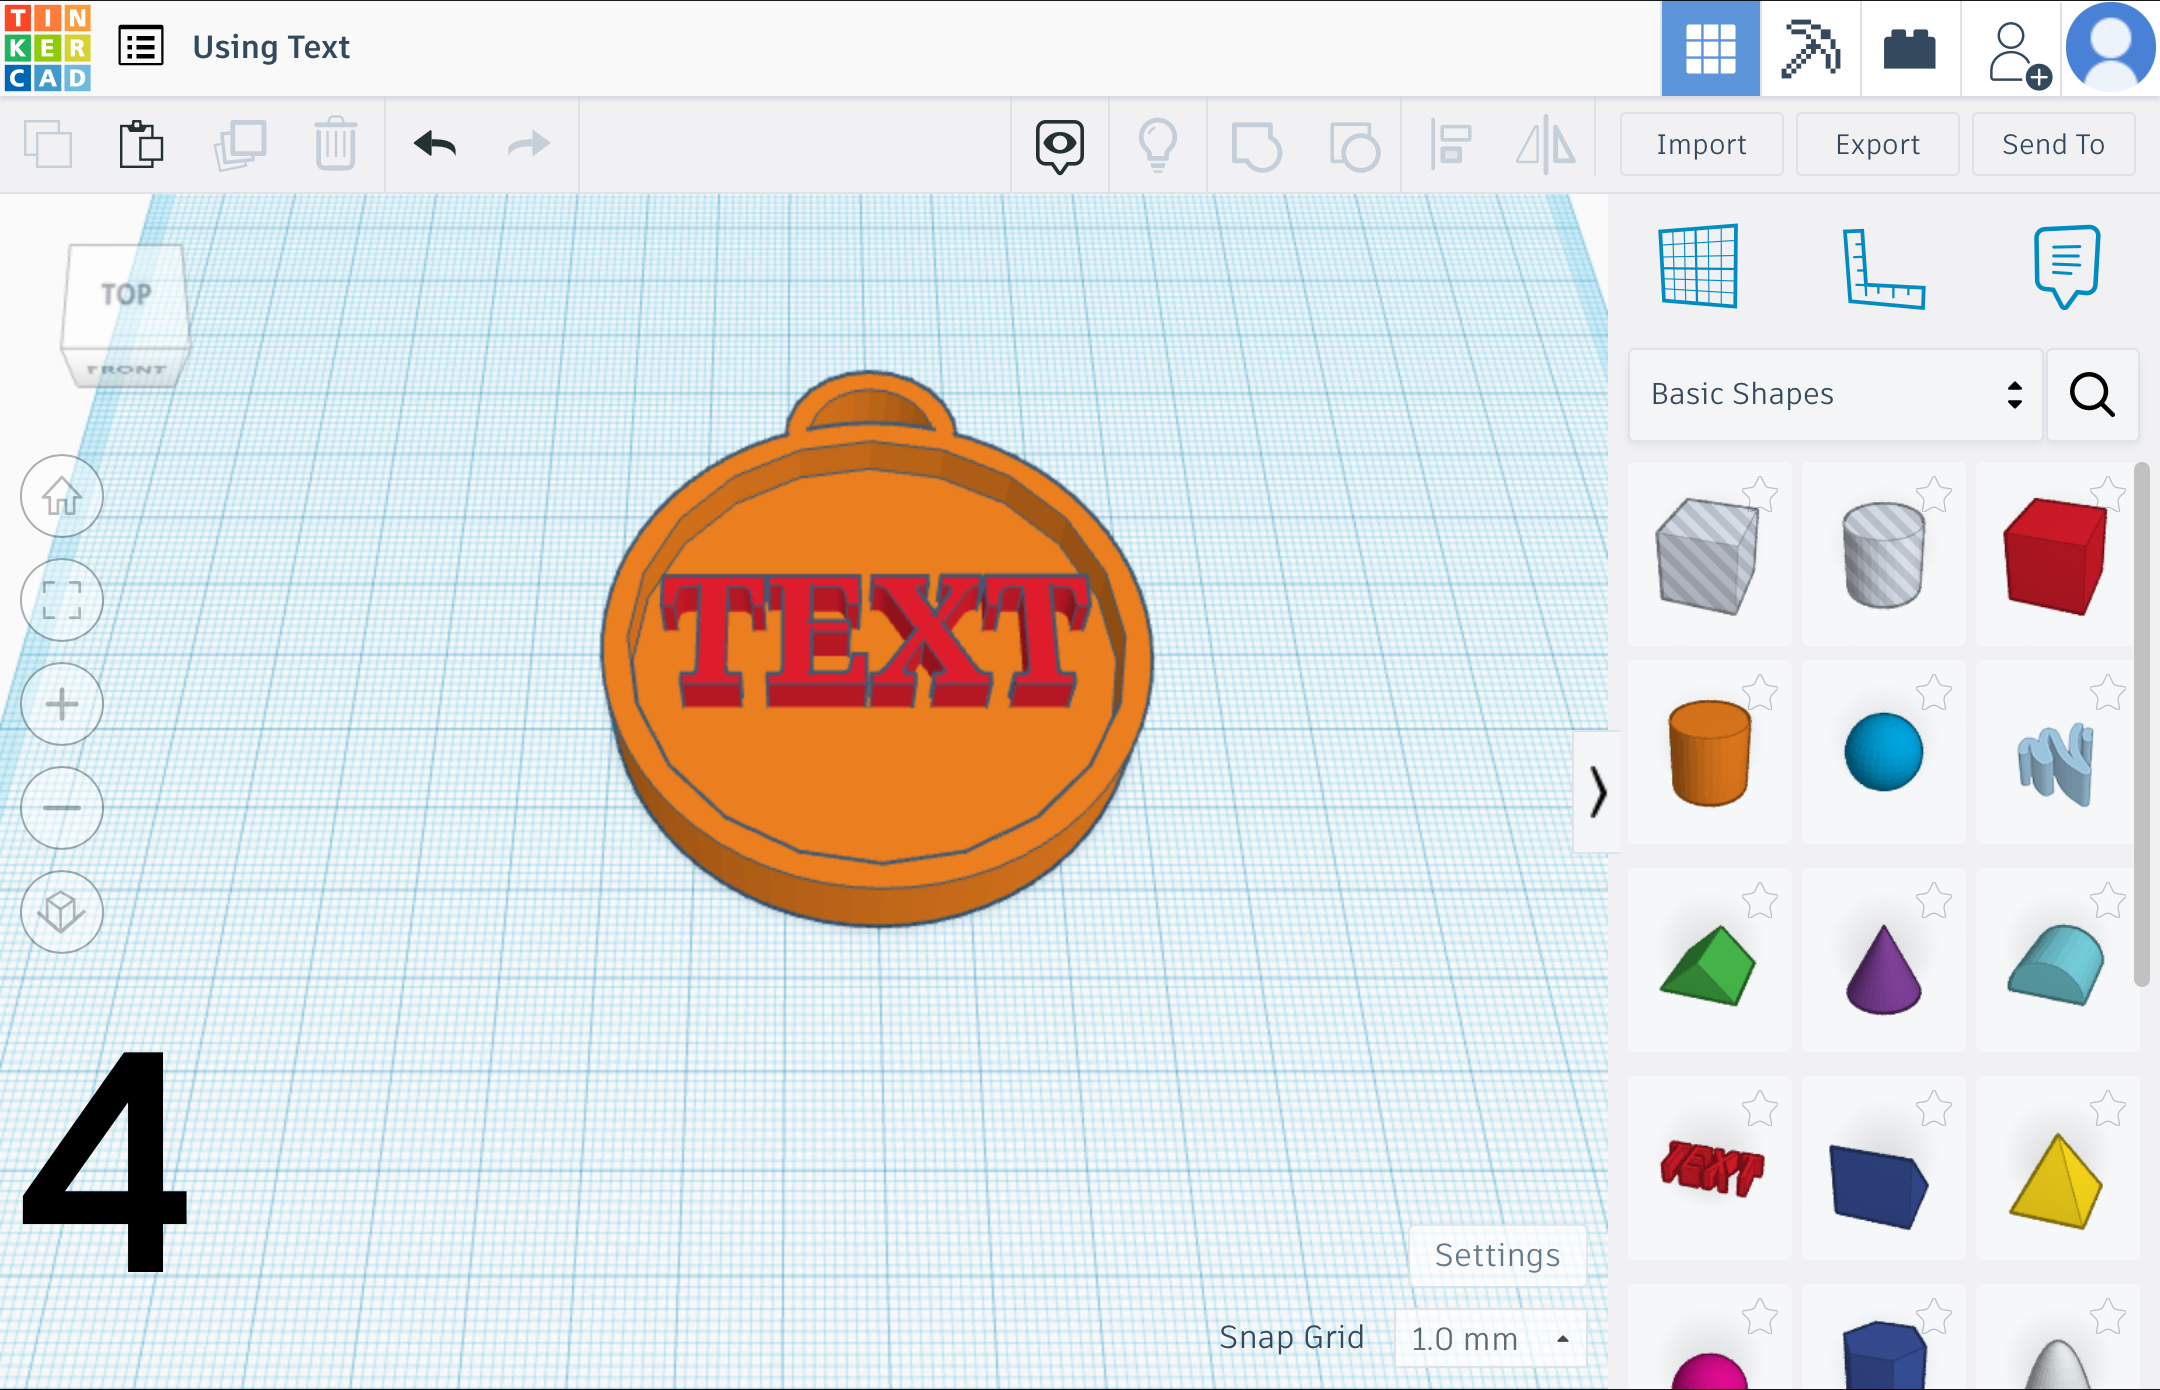The image size is (2160, 1390).
Task: Pick the yellow Pyramid shape
Action: 2056,1180
